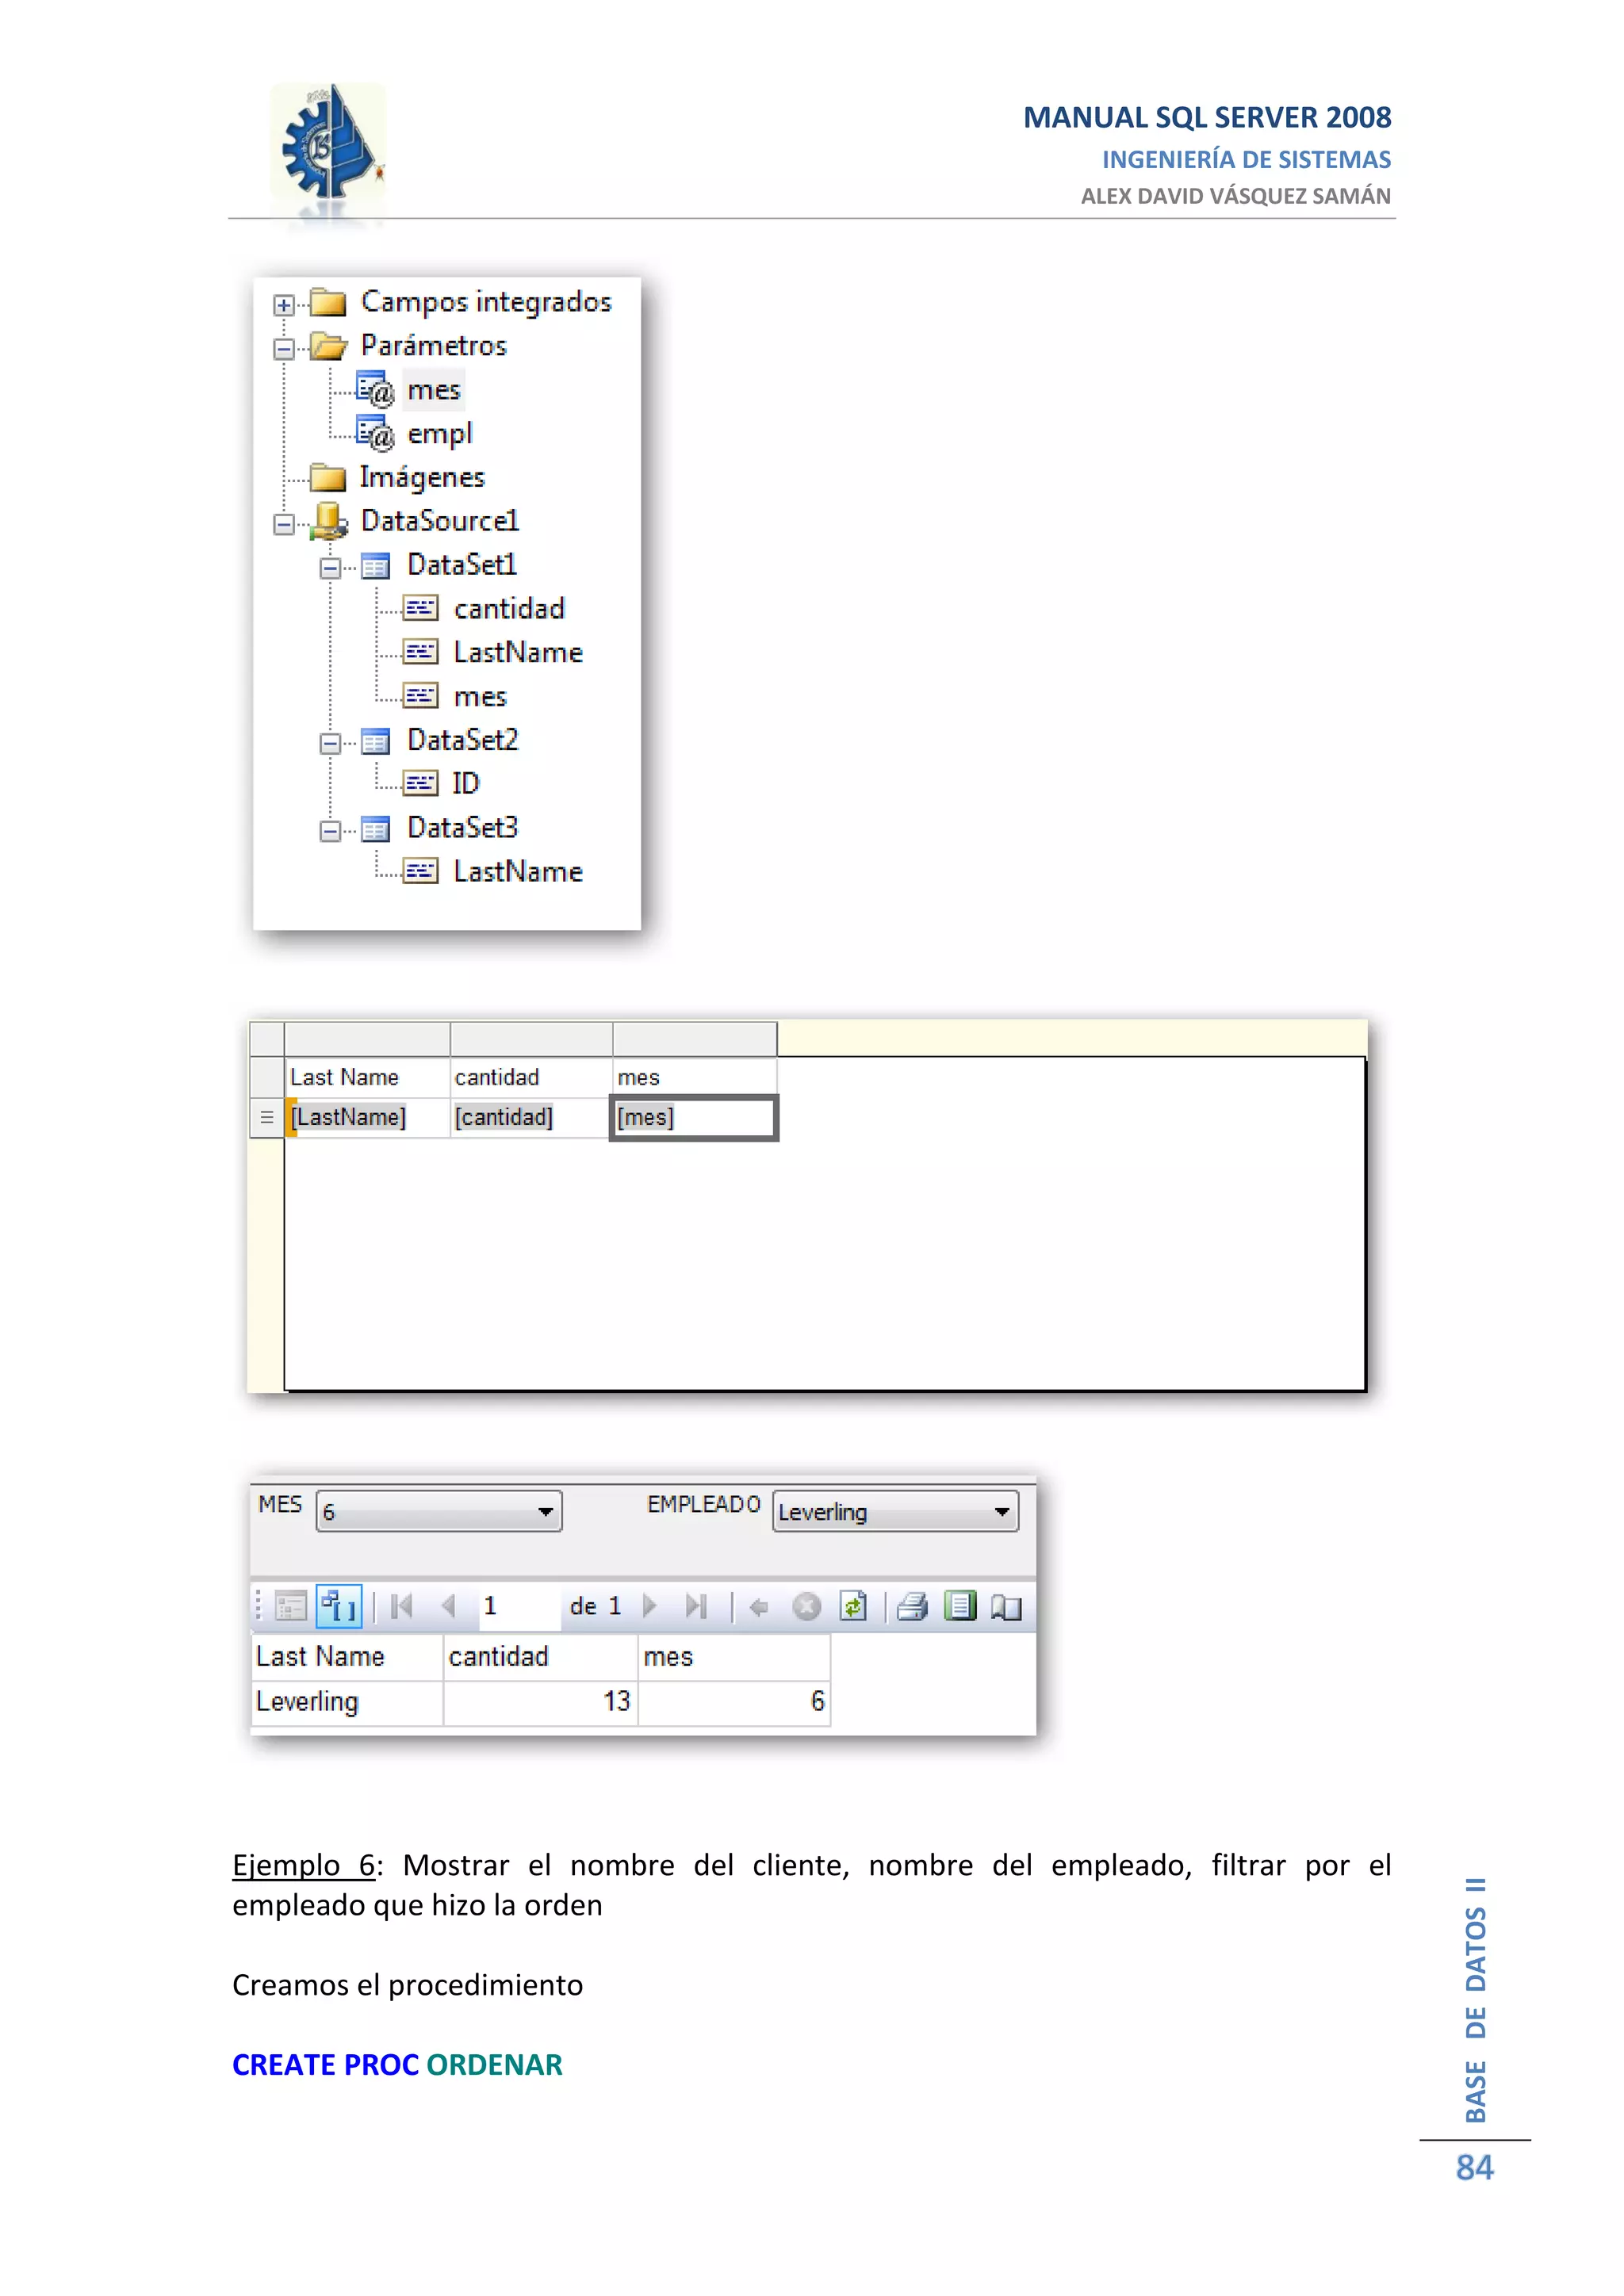Go to last page of the report
Viewport: 1624px width, 2296px height.
tap(696, 1607)
